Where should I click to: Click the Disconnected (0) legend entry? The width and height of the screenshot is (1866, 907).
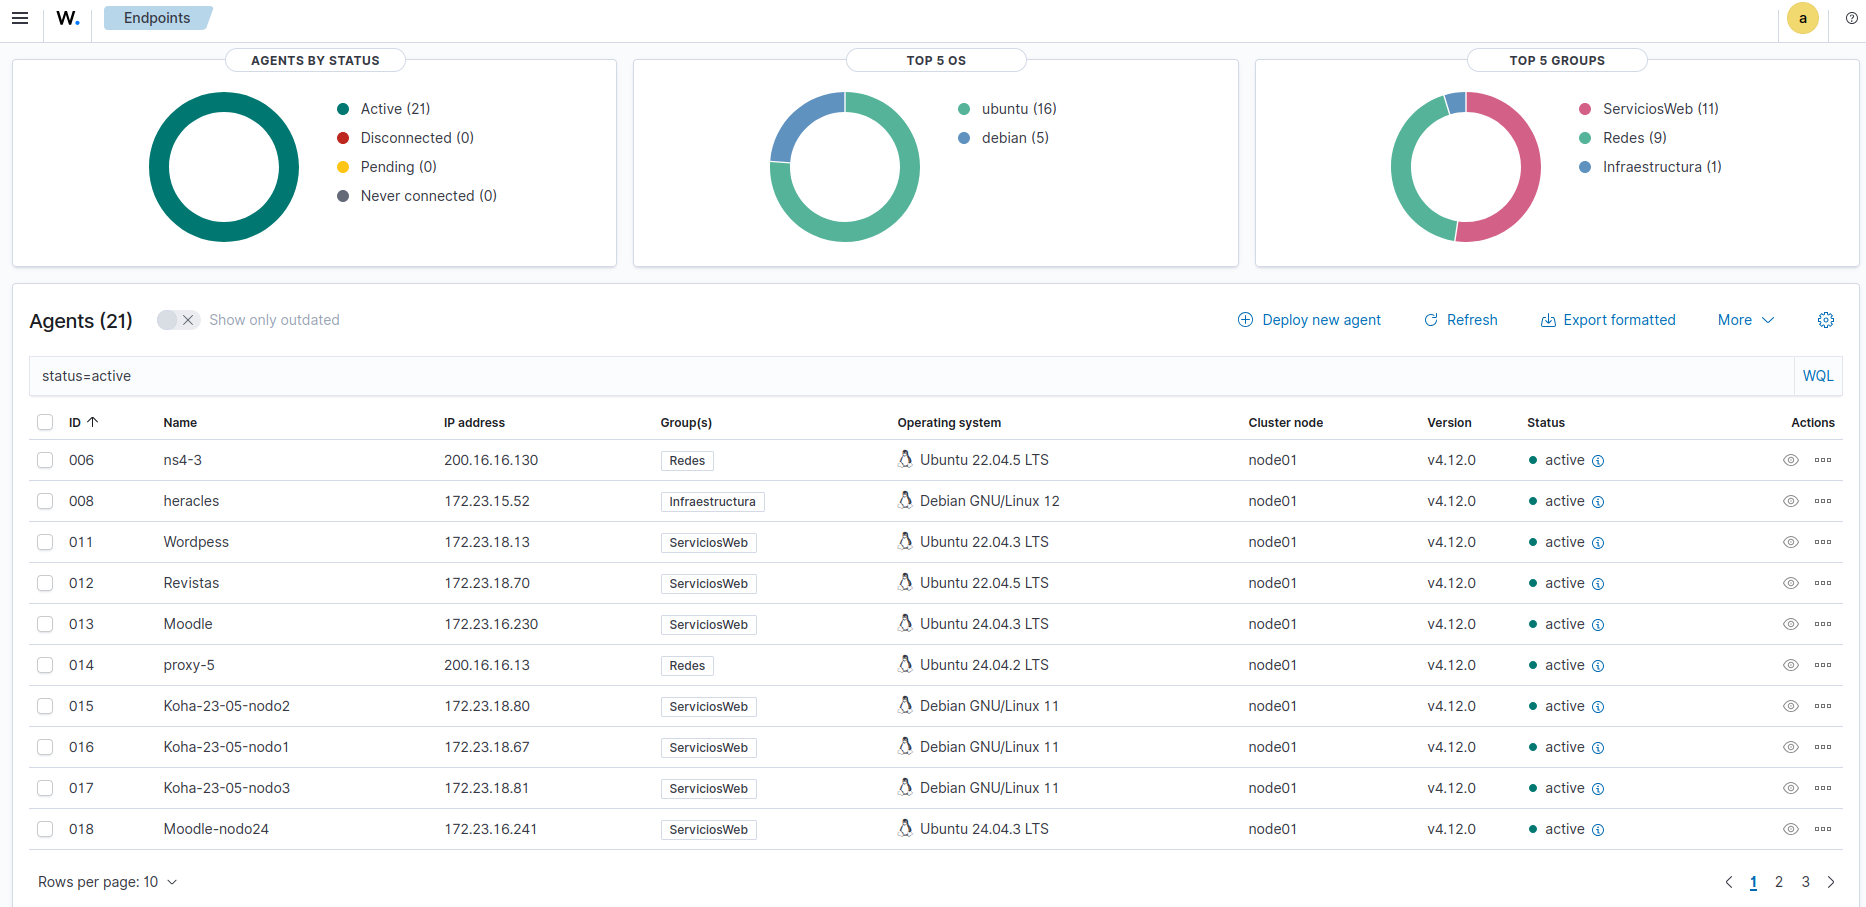(406, 138)
